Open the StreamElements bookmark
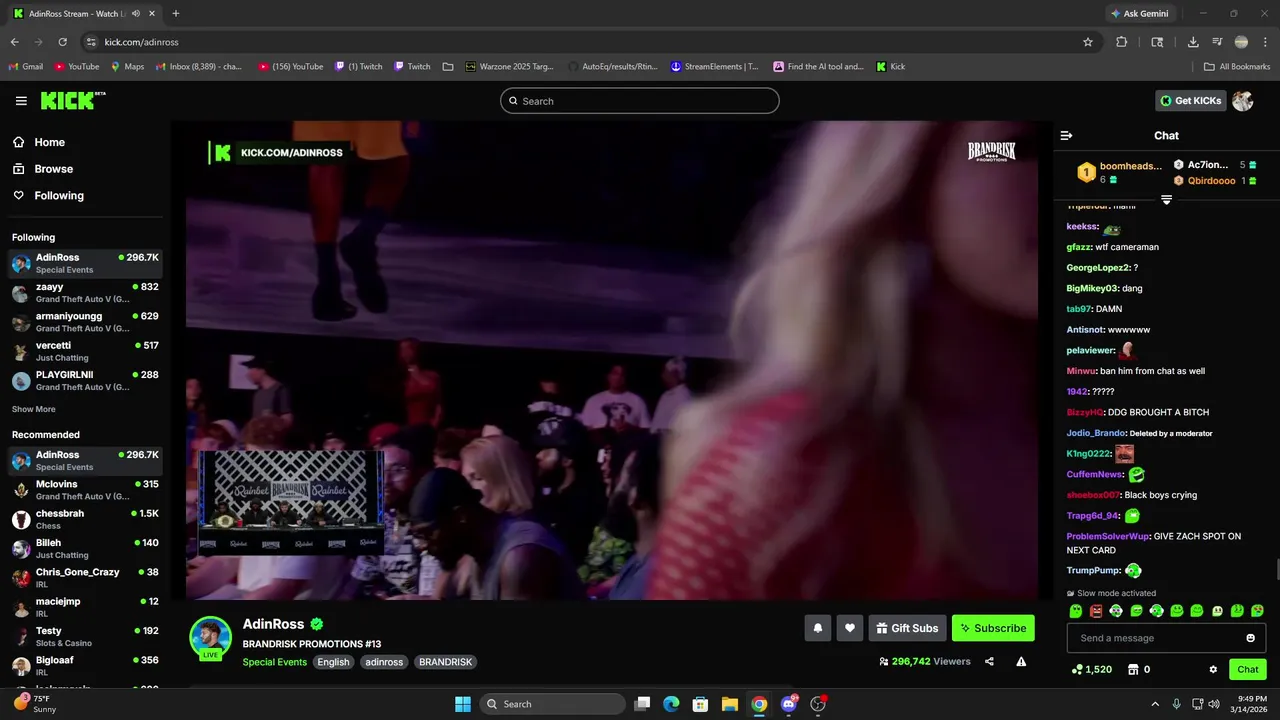The width and height of the screenshot is (1280, 720). coord(714,67)
